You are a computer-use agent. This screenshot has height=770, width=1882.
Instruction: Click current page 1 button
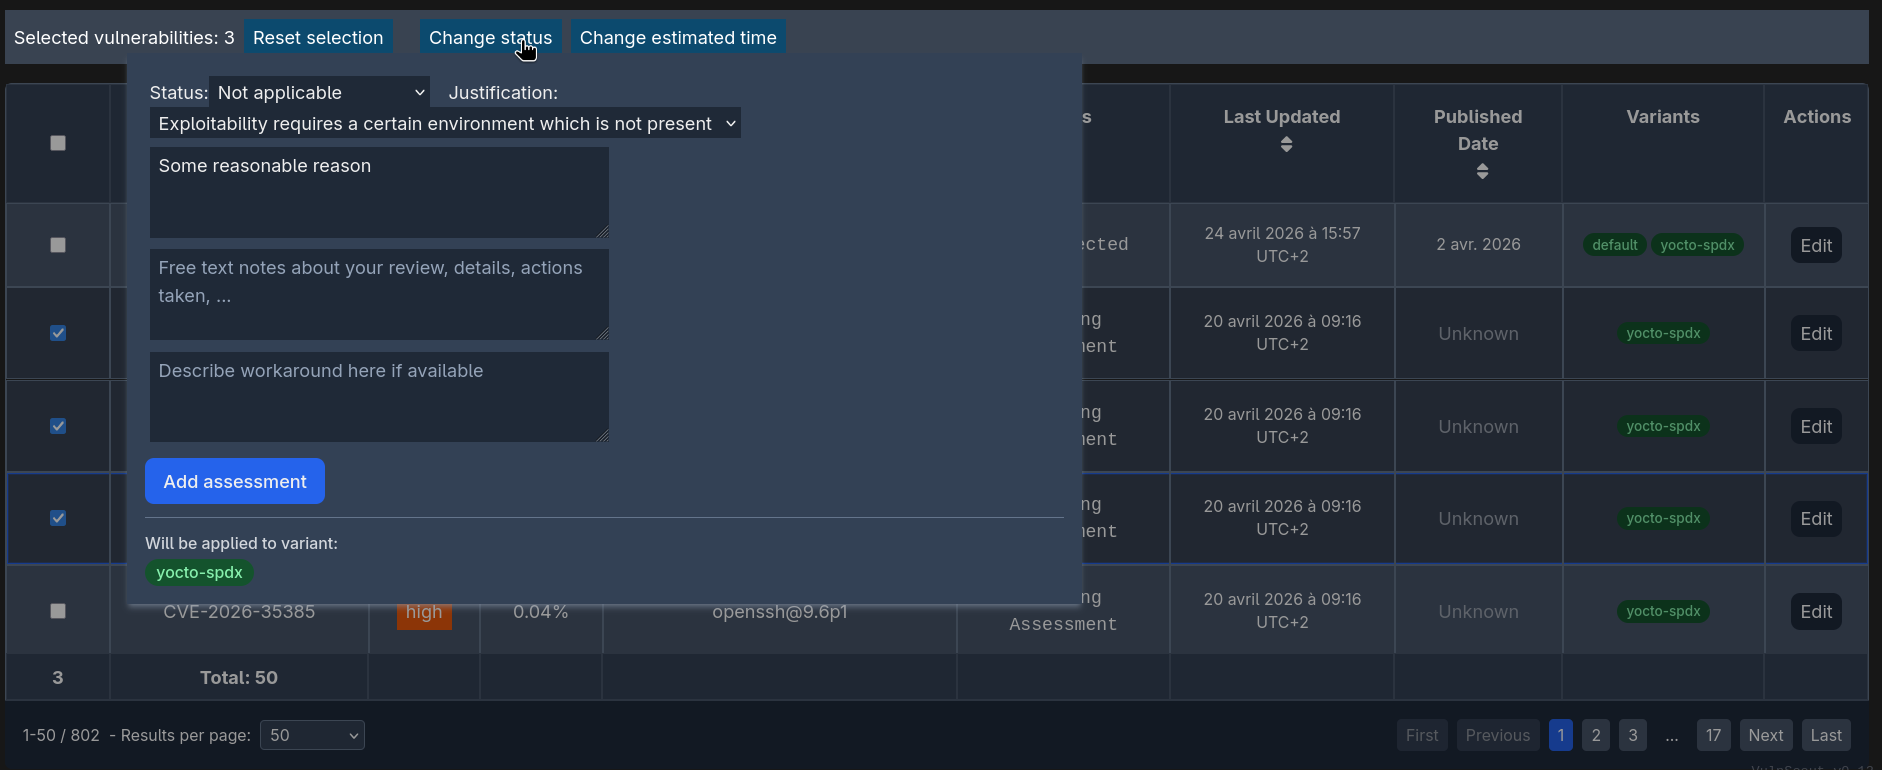point(1560,735)
